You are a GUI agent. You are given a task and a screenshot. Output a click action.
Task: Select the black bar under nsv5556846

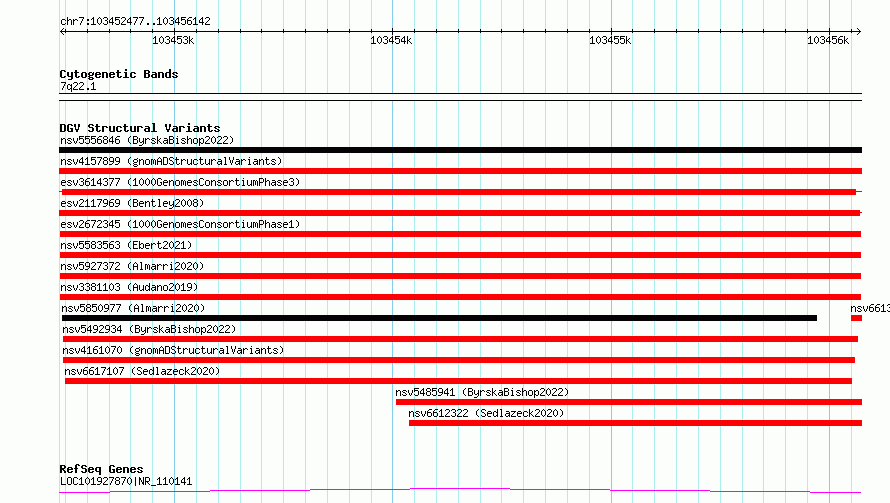[x=460, y=150]
